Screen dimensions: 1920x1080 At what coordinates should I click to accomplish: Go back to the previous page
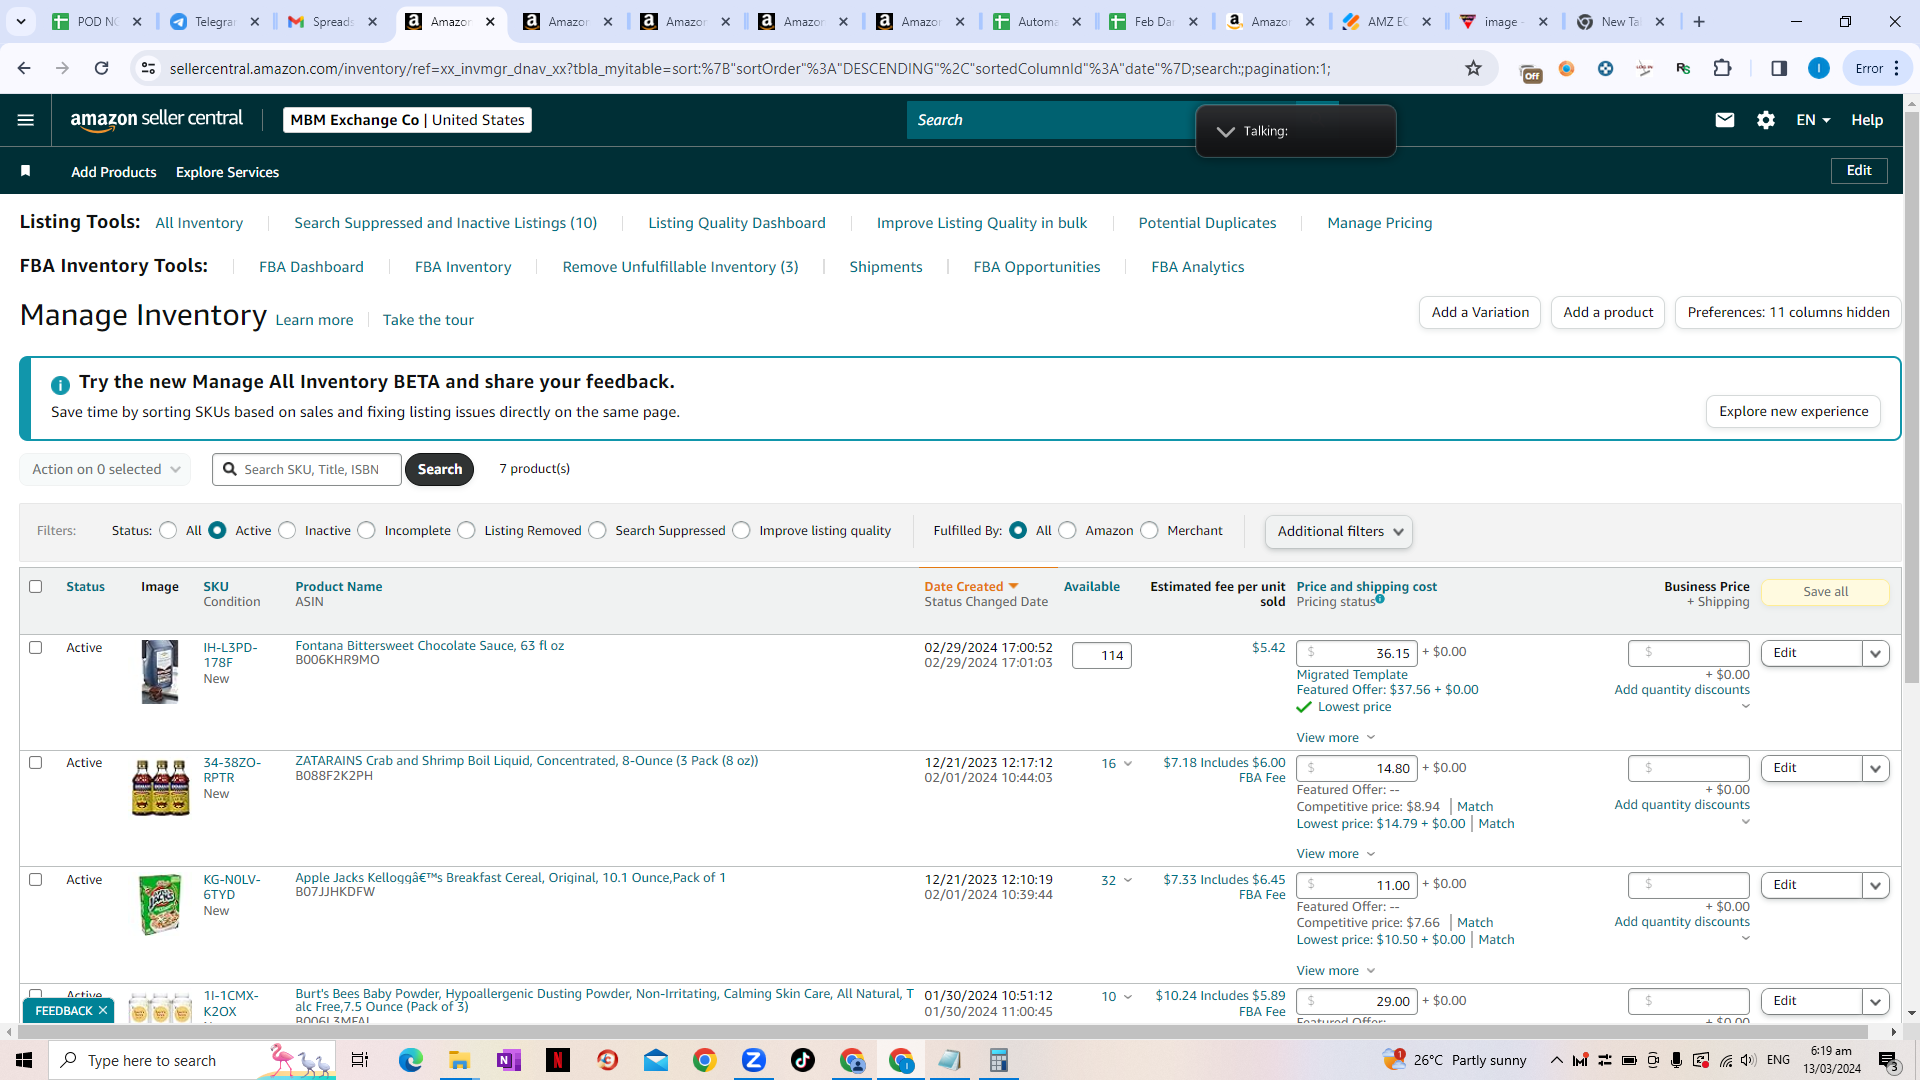(x=24, y=68)
